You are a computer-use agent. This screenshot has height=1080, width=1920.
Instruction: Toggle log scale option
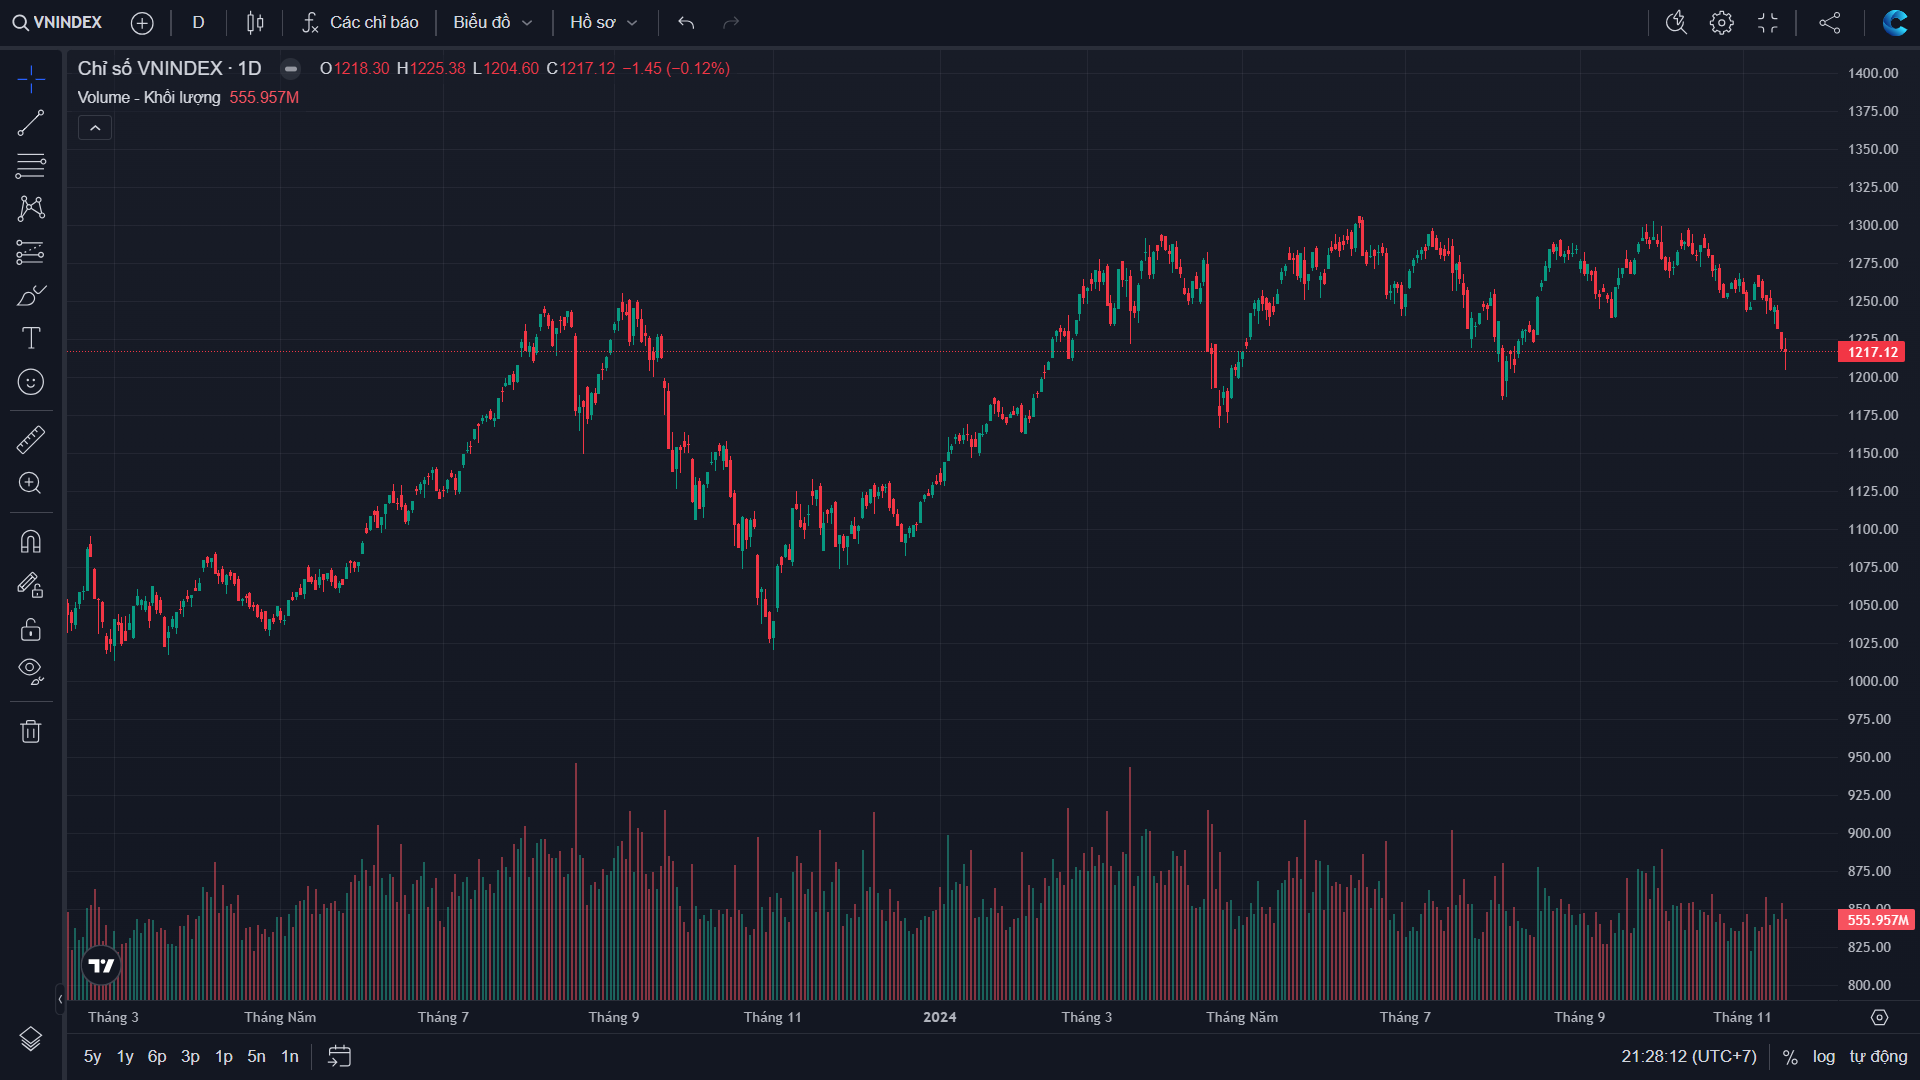click(1824, 1057)
